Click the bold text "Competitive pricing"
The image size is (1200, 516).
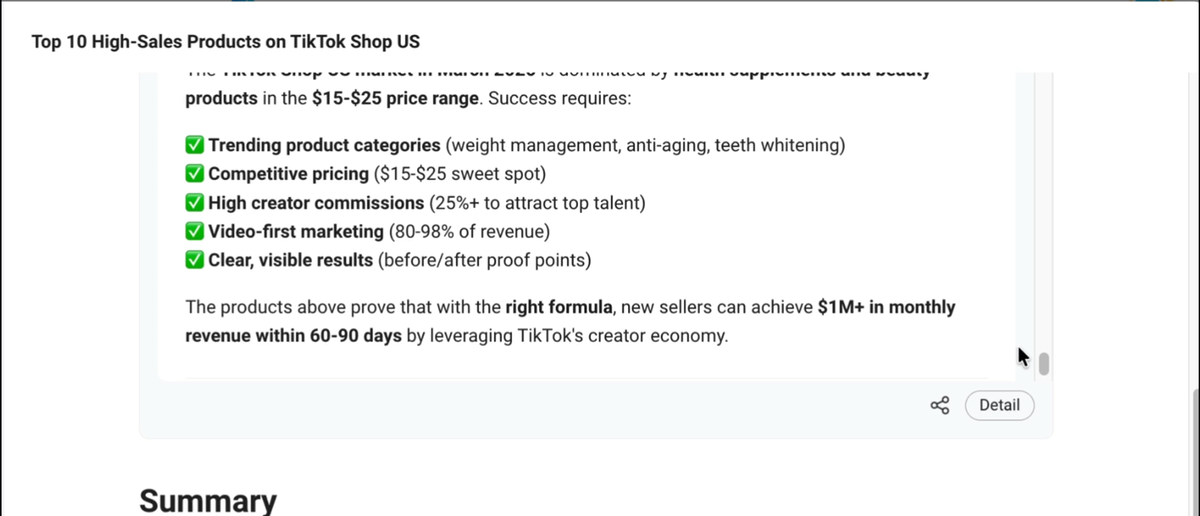288,174
